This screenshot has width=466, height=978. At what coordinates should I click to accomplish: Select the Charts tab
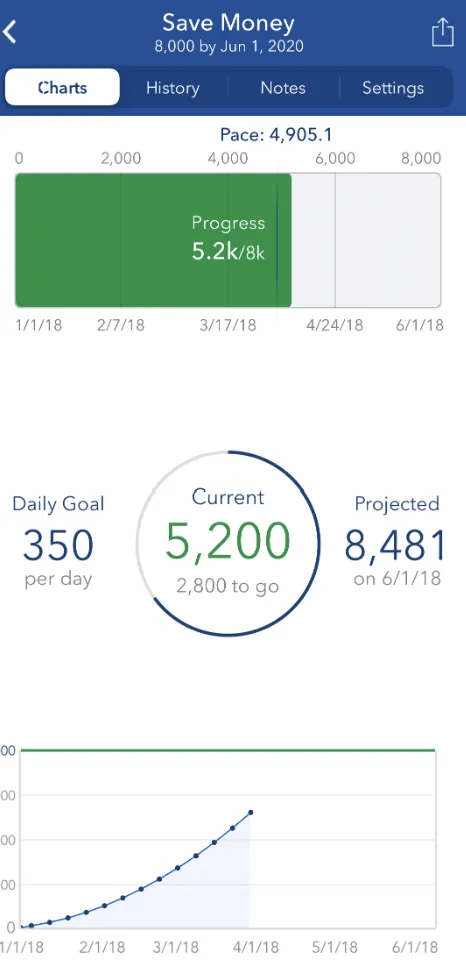(62, 87)
